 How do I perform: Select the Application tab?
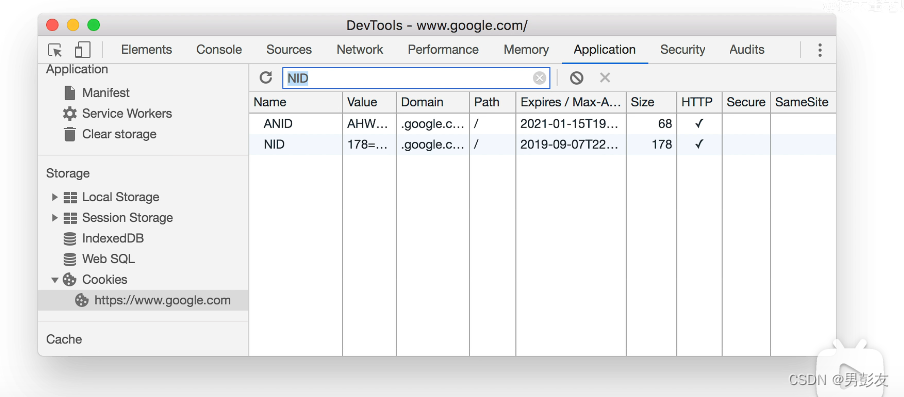(x=605, y=50)
